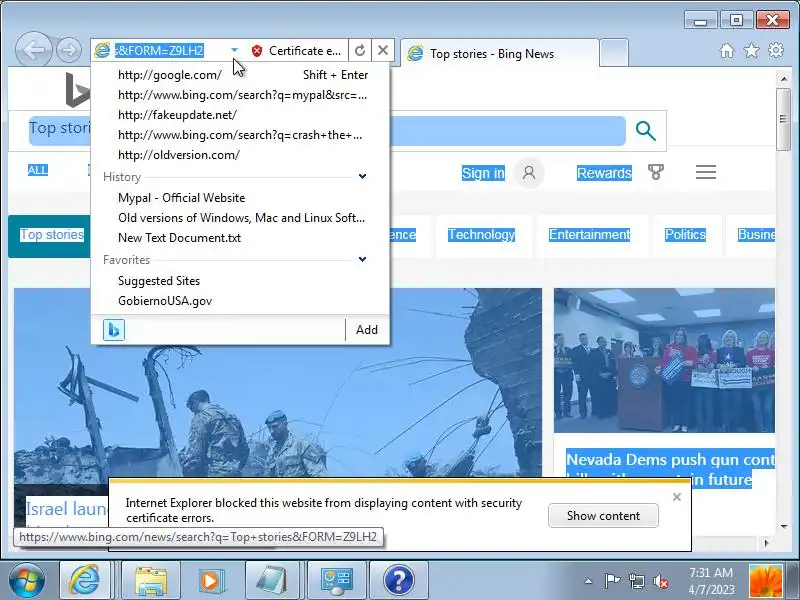Image resolution: width=800 pixels, height=600 pixels.
Task: Open File Explorer from taskbar
Action: click(150, 581)
